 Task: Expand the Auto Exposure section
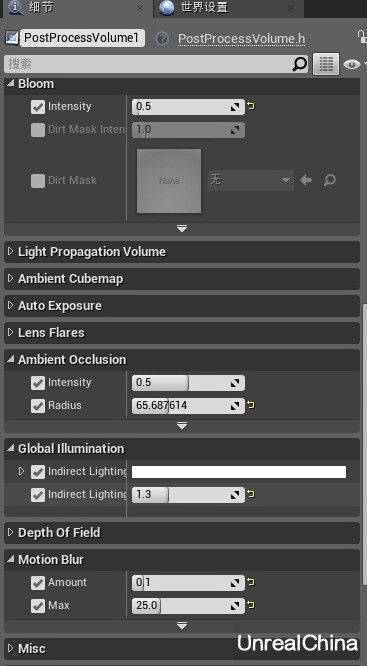11,306
